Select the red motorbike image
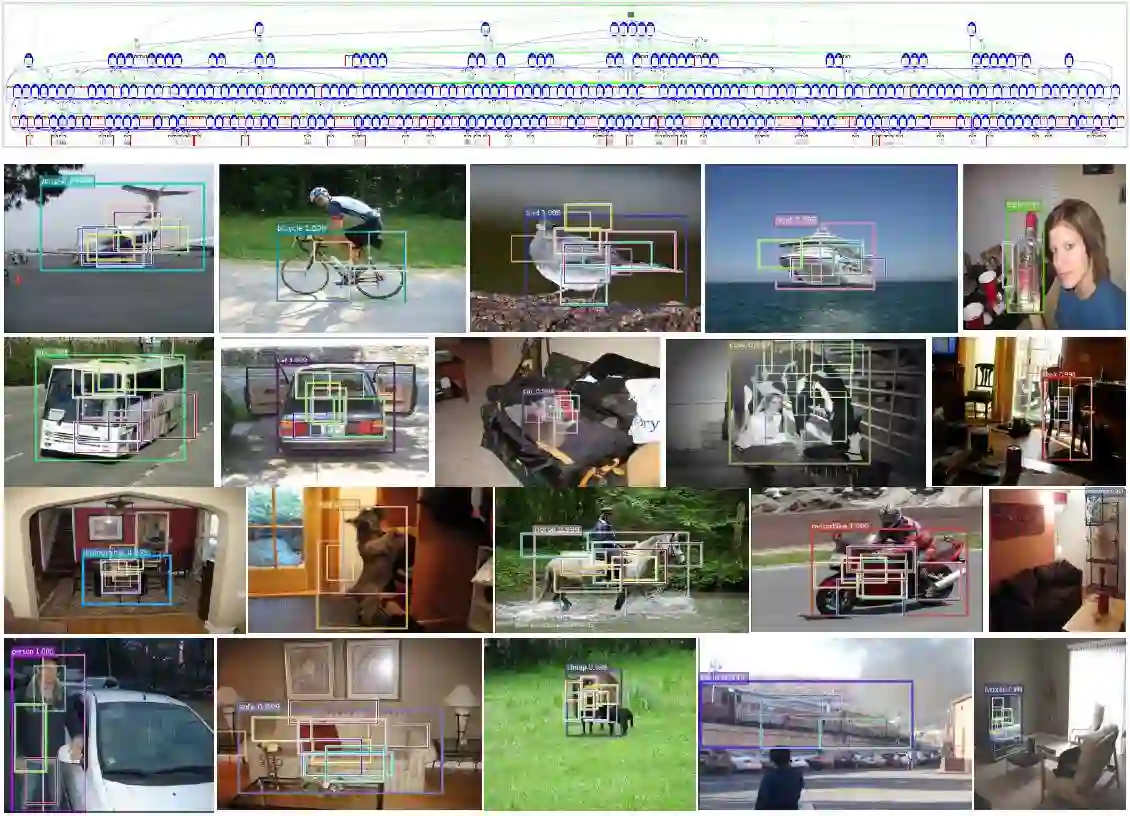The width and height of the screenshot is (1130, 816). pyautogui.click(x=866, y=559)
